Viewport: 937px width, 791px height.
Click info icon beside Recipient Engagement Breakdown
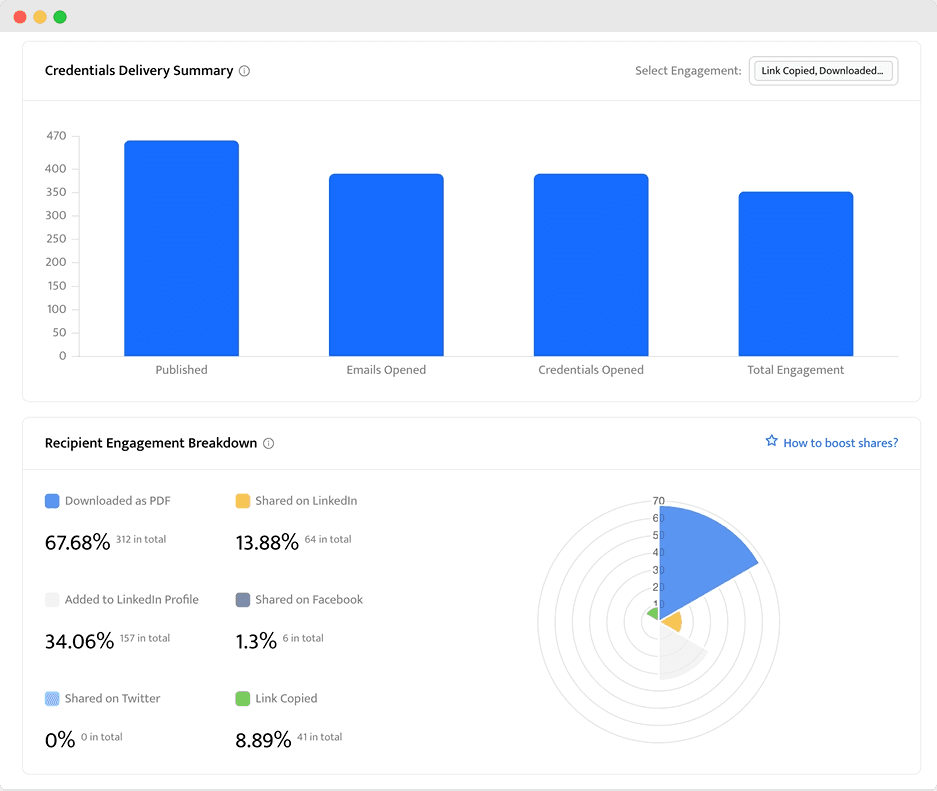(268, 443)
